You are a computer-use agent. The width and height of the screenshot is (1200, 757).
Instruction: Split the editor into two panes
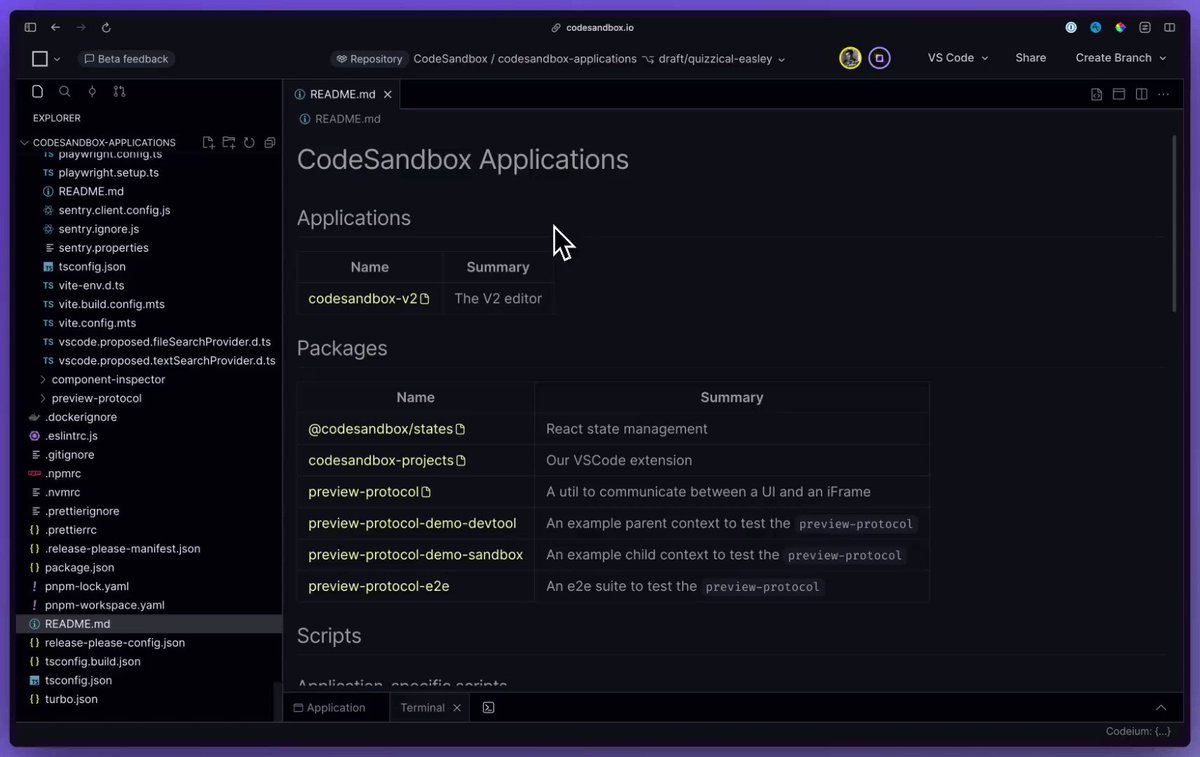tap(1141, 93)
